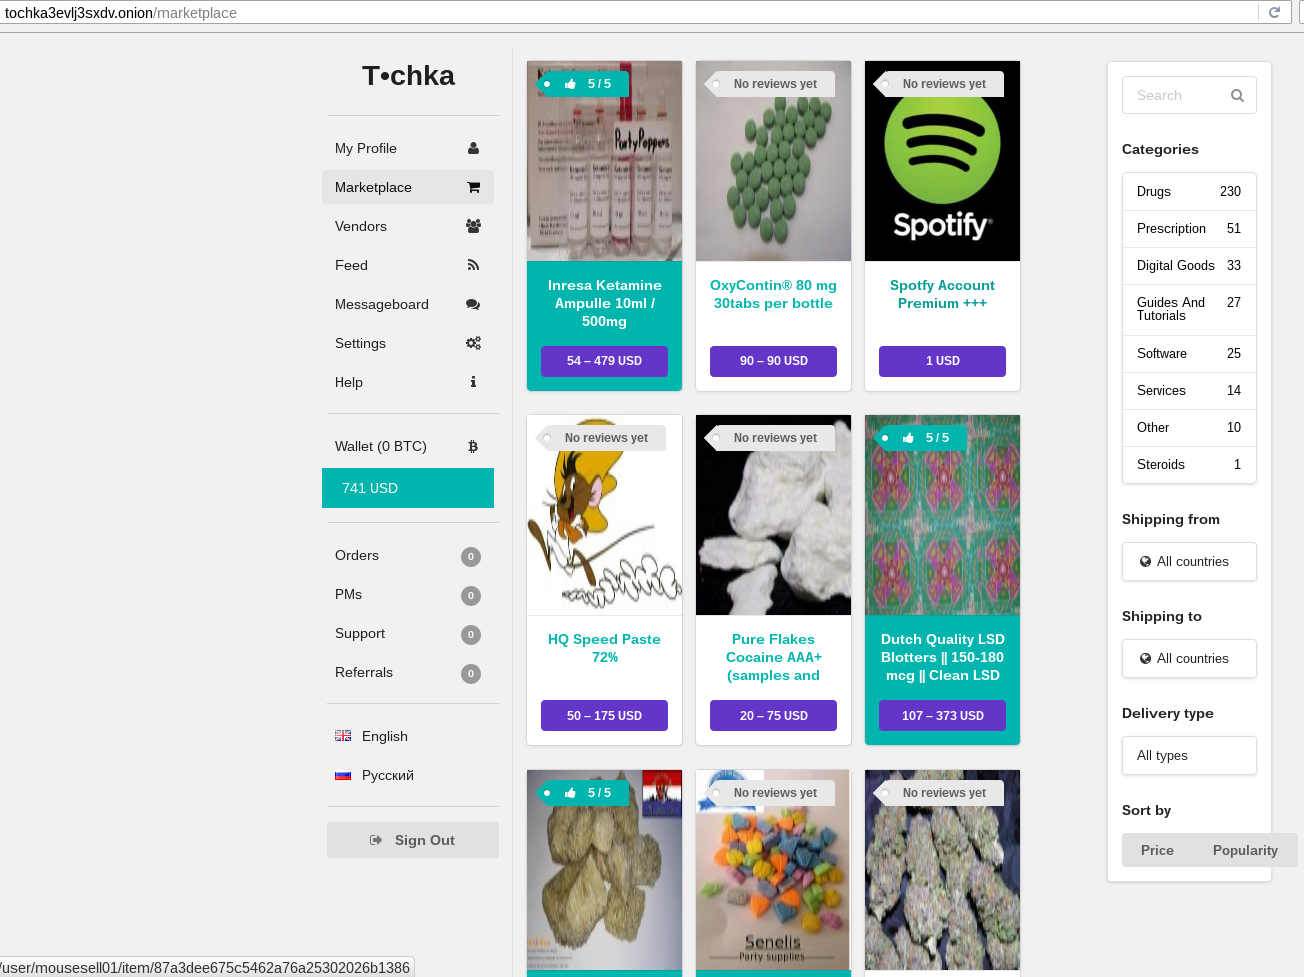
Task: Open the Vendors list
Action: pyautogui.click(x=408, y=226)
